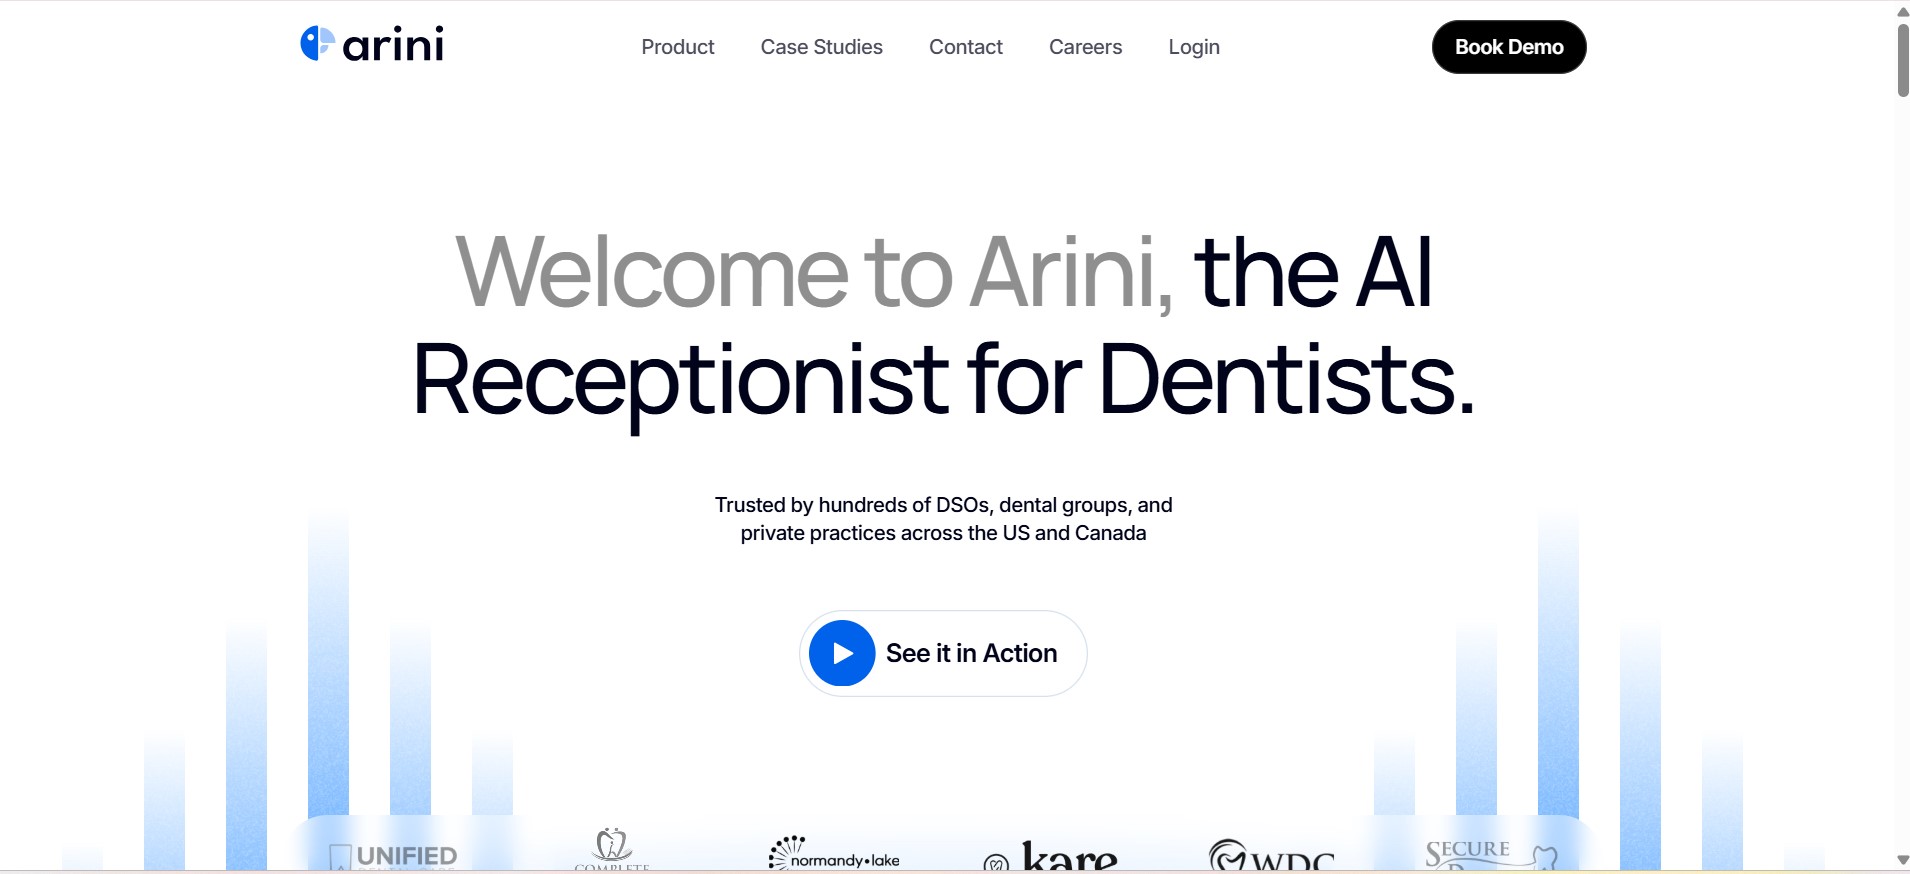1910x874 pixels.
Task: Click the normandy lake logo
Action: pos(834,853)
